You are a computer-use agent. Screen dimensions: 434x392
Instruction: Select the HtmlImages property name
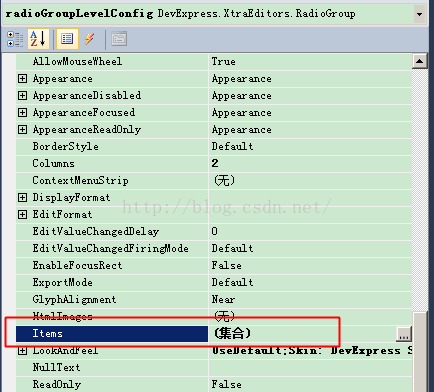point(62,317)
